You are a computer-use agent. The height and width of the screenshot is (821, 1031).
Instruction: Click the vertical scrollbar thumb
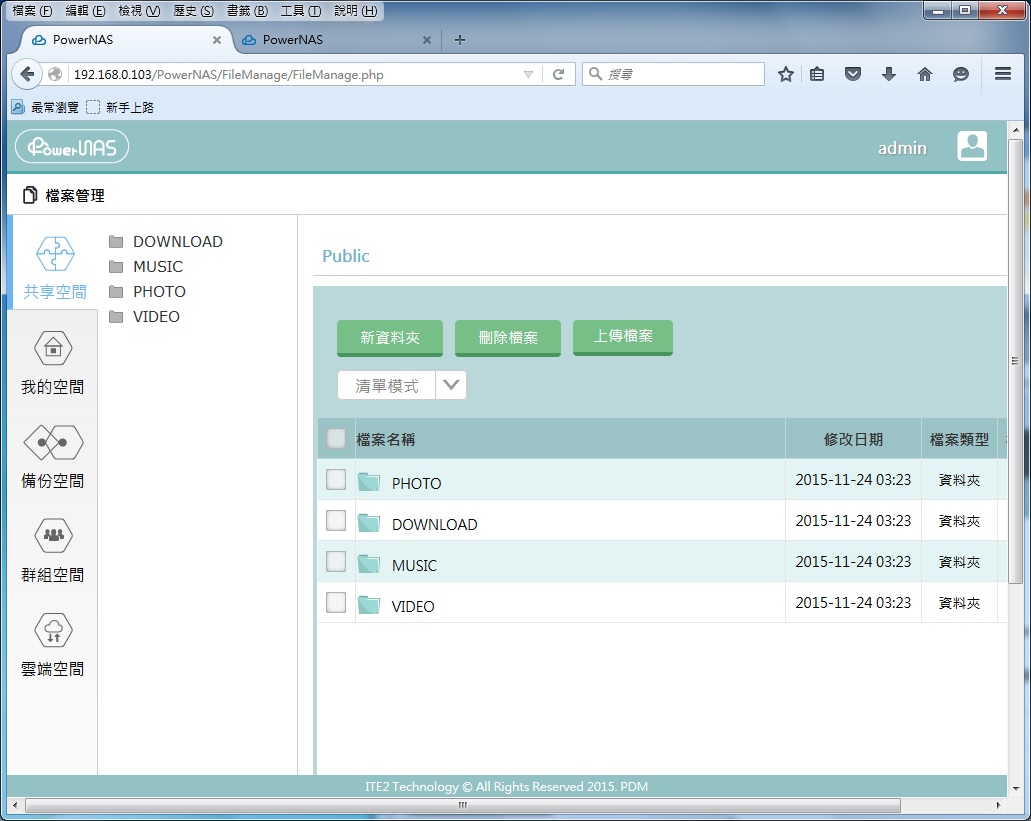click(x=1016, y=361)
